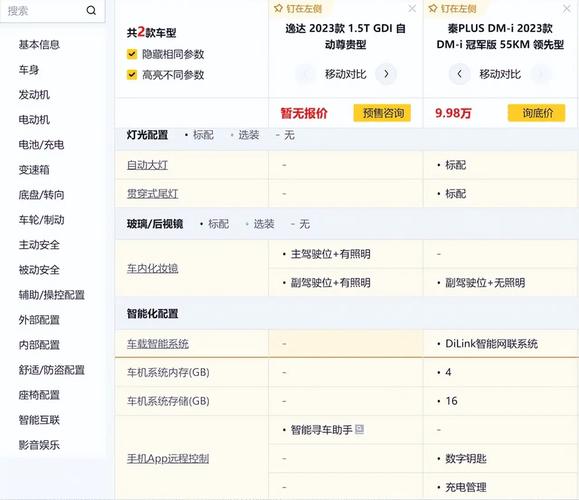579x500 pixels.
Task: Remove the 秦PLUS DM-i car from comparison
Action: [x=567, y=8]
